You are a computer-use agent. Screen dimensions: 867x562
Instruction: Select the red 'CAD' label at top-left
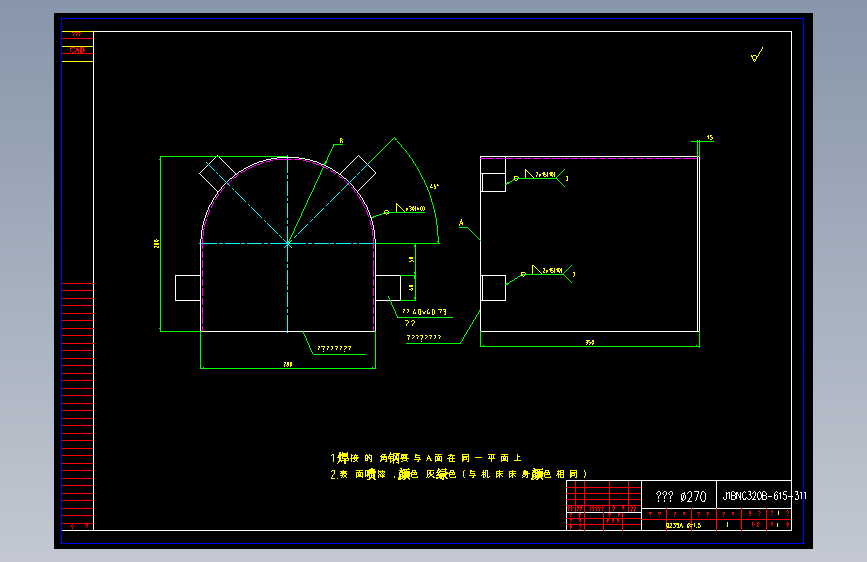point(77,50)
